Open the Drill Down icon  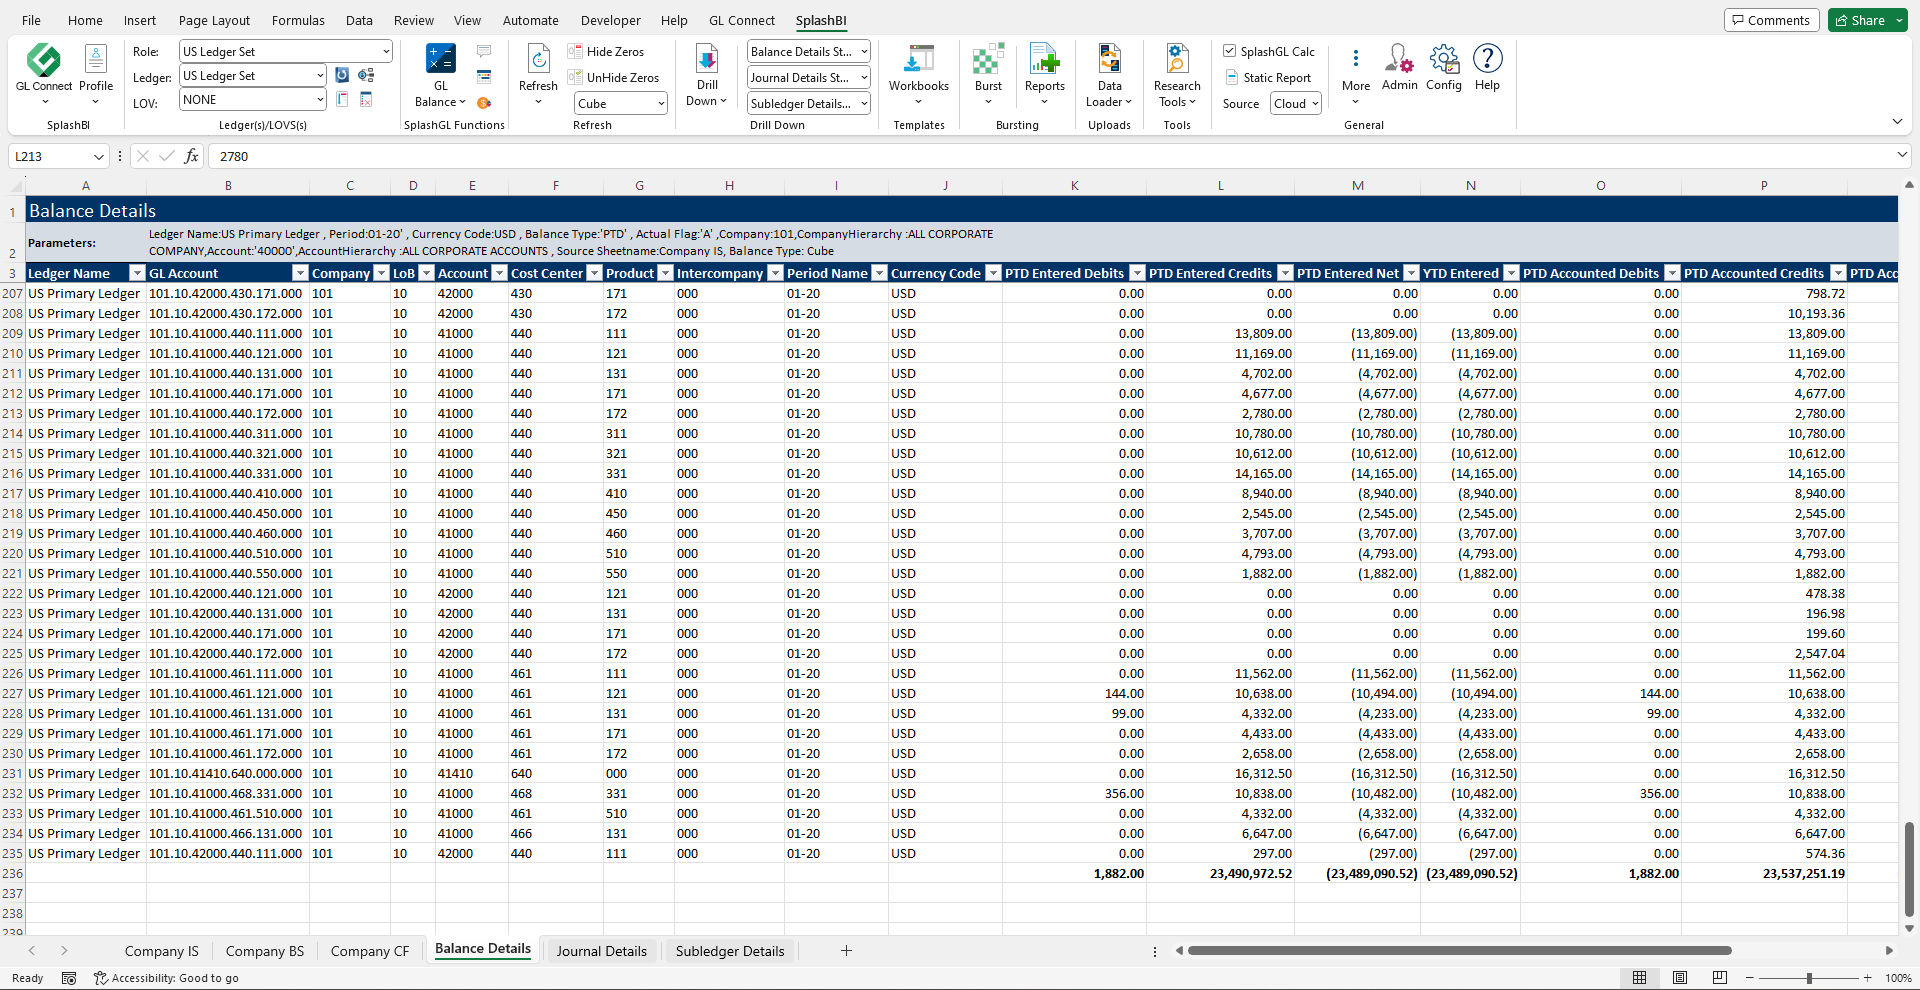pyautogui.click(x=706, y=62)
